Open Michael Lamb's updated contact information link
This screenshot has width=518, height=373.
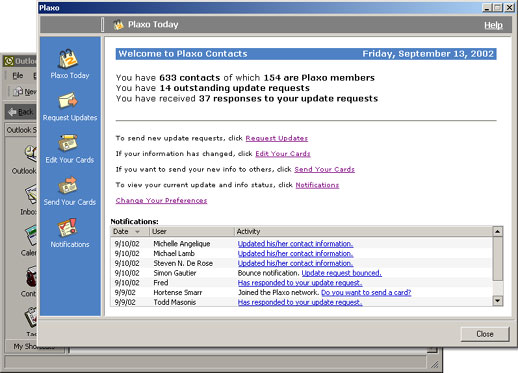[x=295, y=253]
